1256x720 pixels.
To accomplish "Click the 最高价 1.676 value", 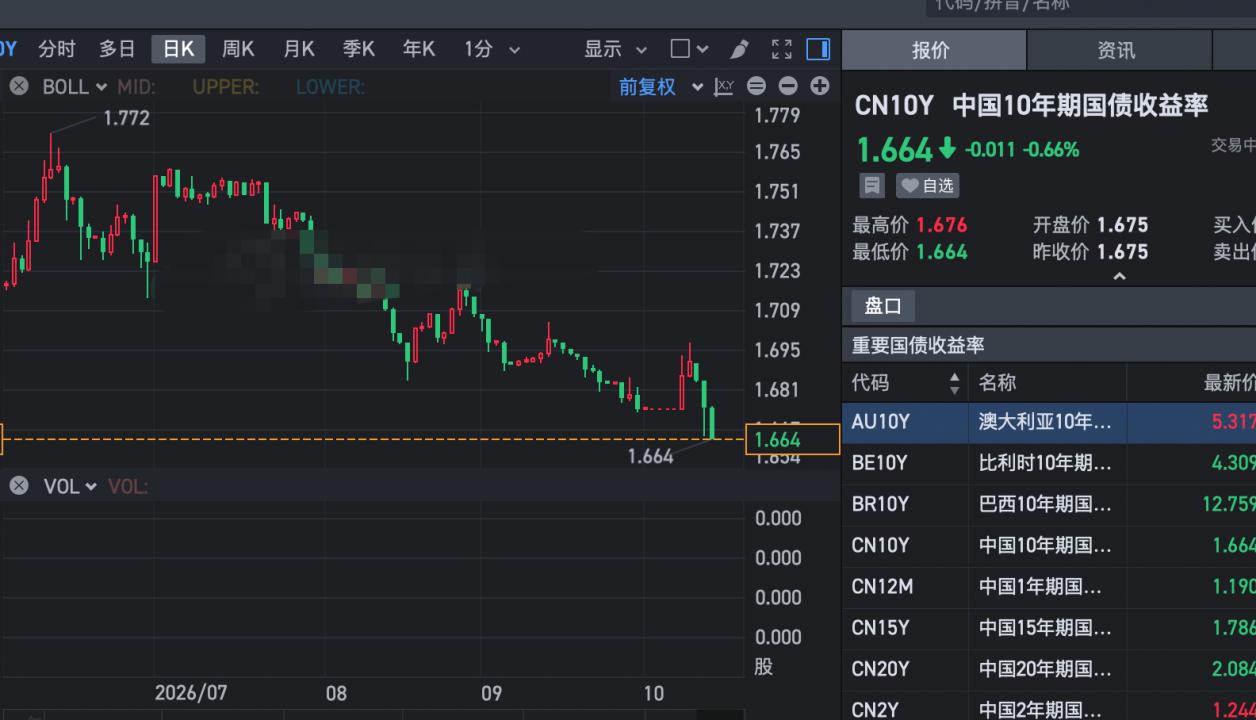I will 942,225.
